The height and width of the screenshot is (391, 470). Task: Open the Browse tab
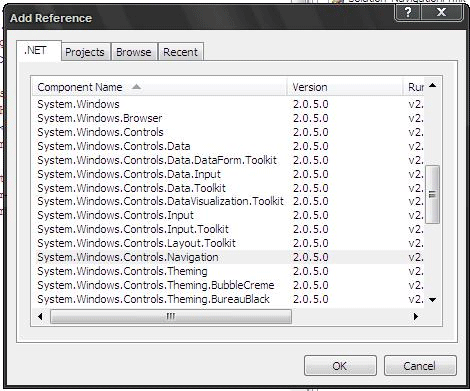[134, 52]
